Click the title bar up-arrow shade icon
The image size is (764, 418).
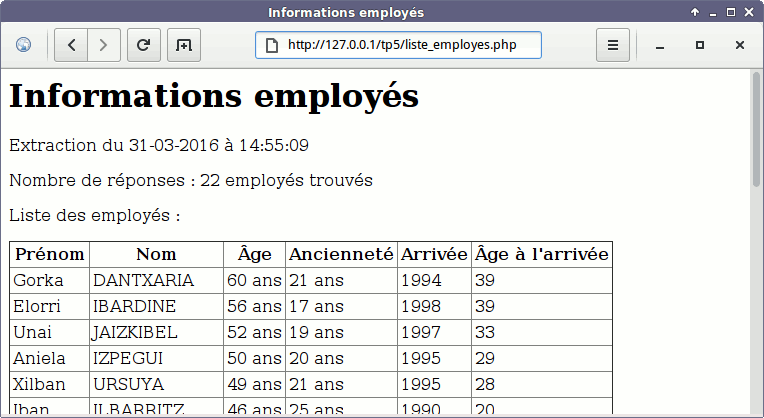point(695,12)
